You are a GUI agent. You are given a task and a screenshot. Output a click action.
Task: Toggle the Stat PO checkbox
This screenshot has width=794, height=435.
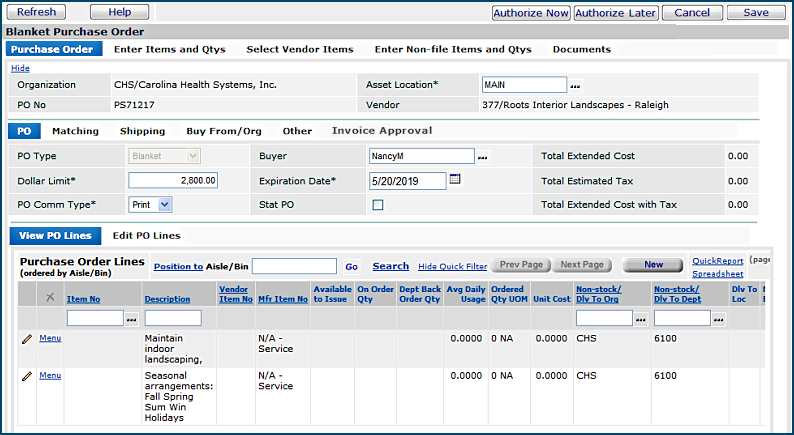tap(378, 205)
